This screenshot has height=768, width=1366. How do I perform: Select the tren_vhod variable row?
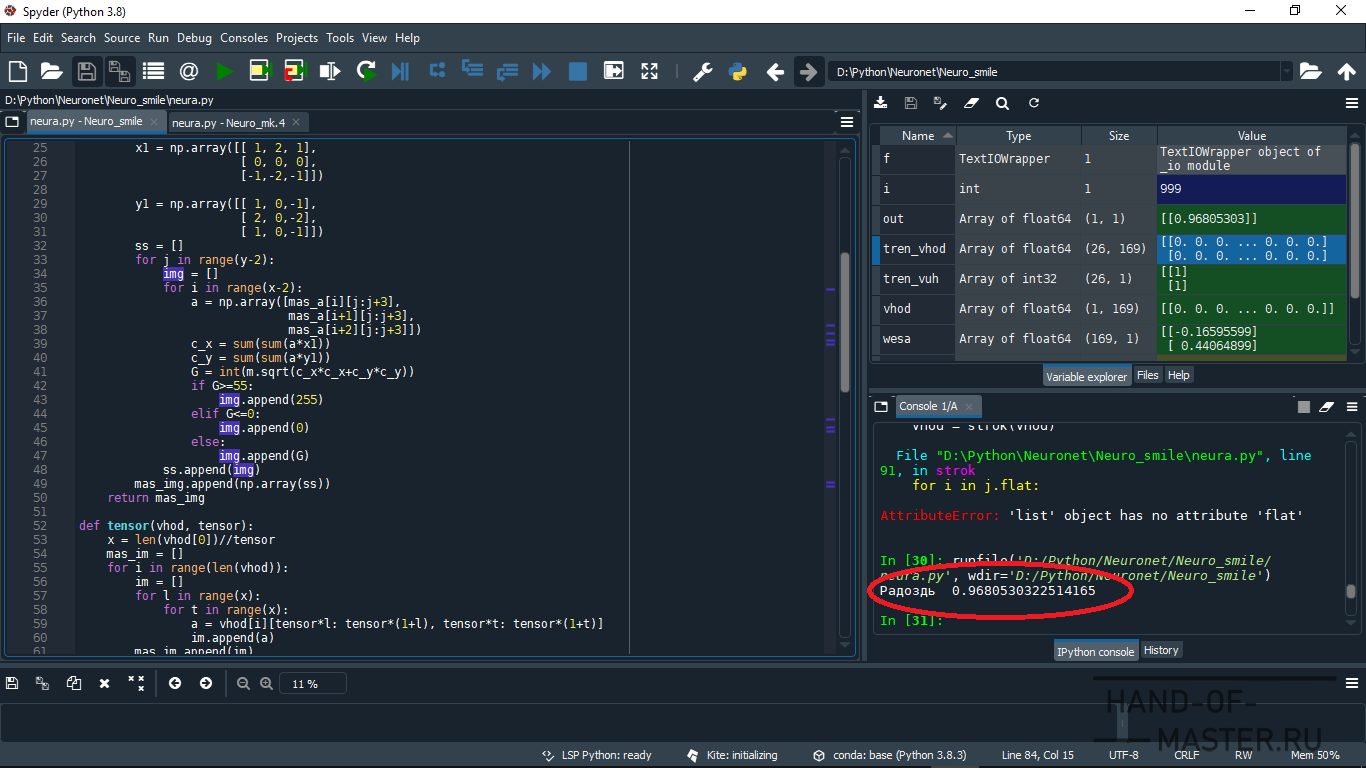tap(914, 249)
